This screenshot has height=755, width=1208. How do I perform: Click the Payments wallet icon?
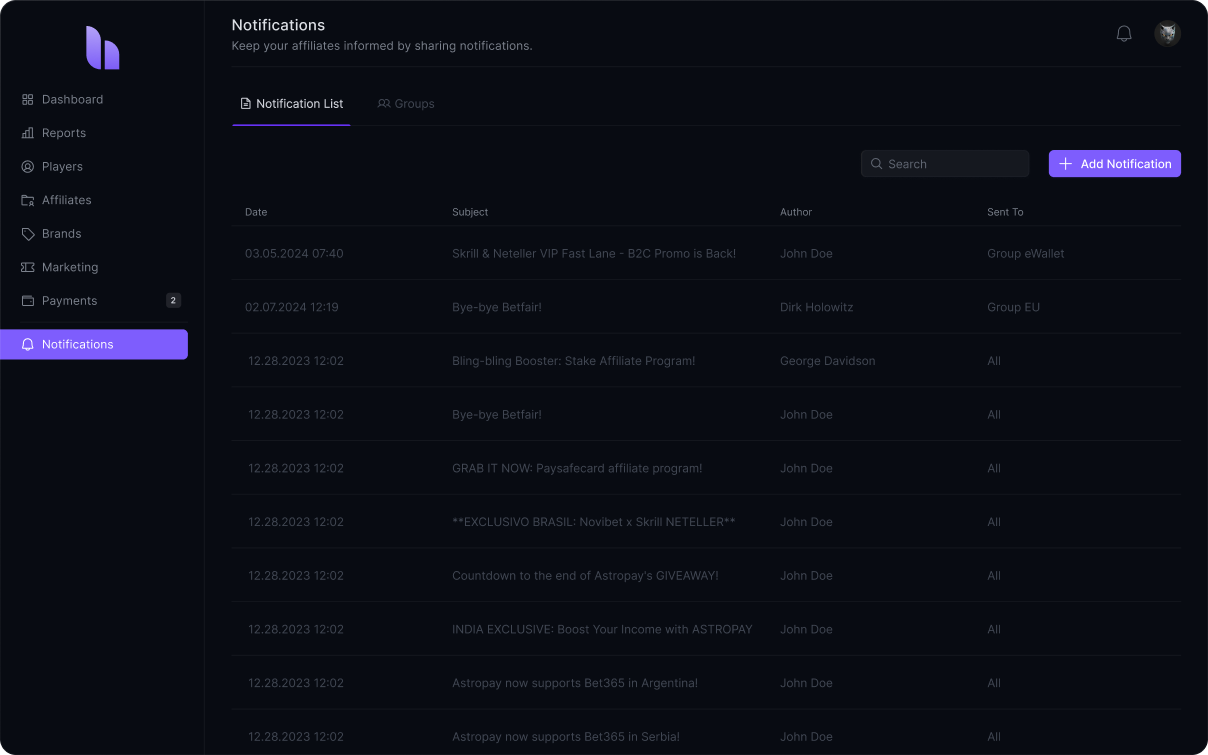click(28, 301)
